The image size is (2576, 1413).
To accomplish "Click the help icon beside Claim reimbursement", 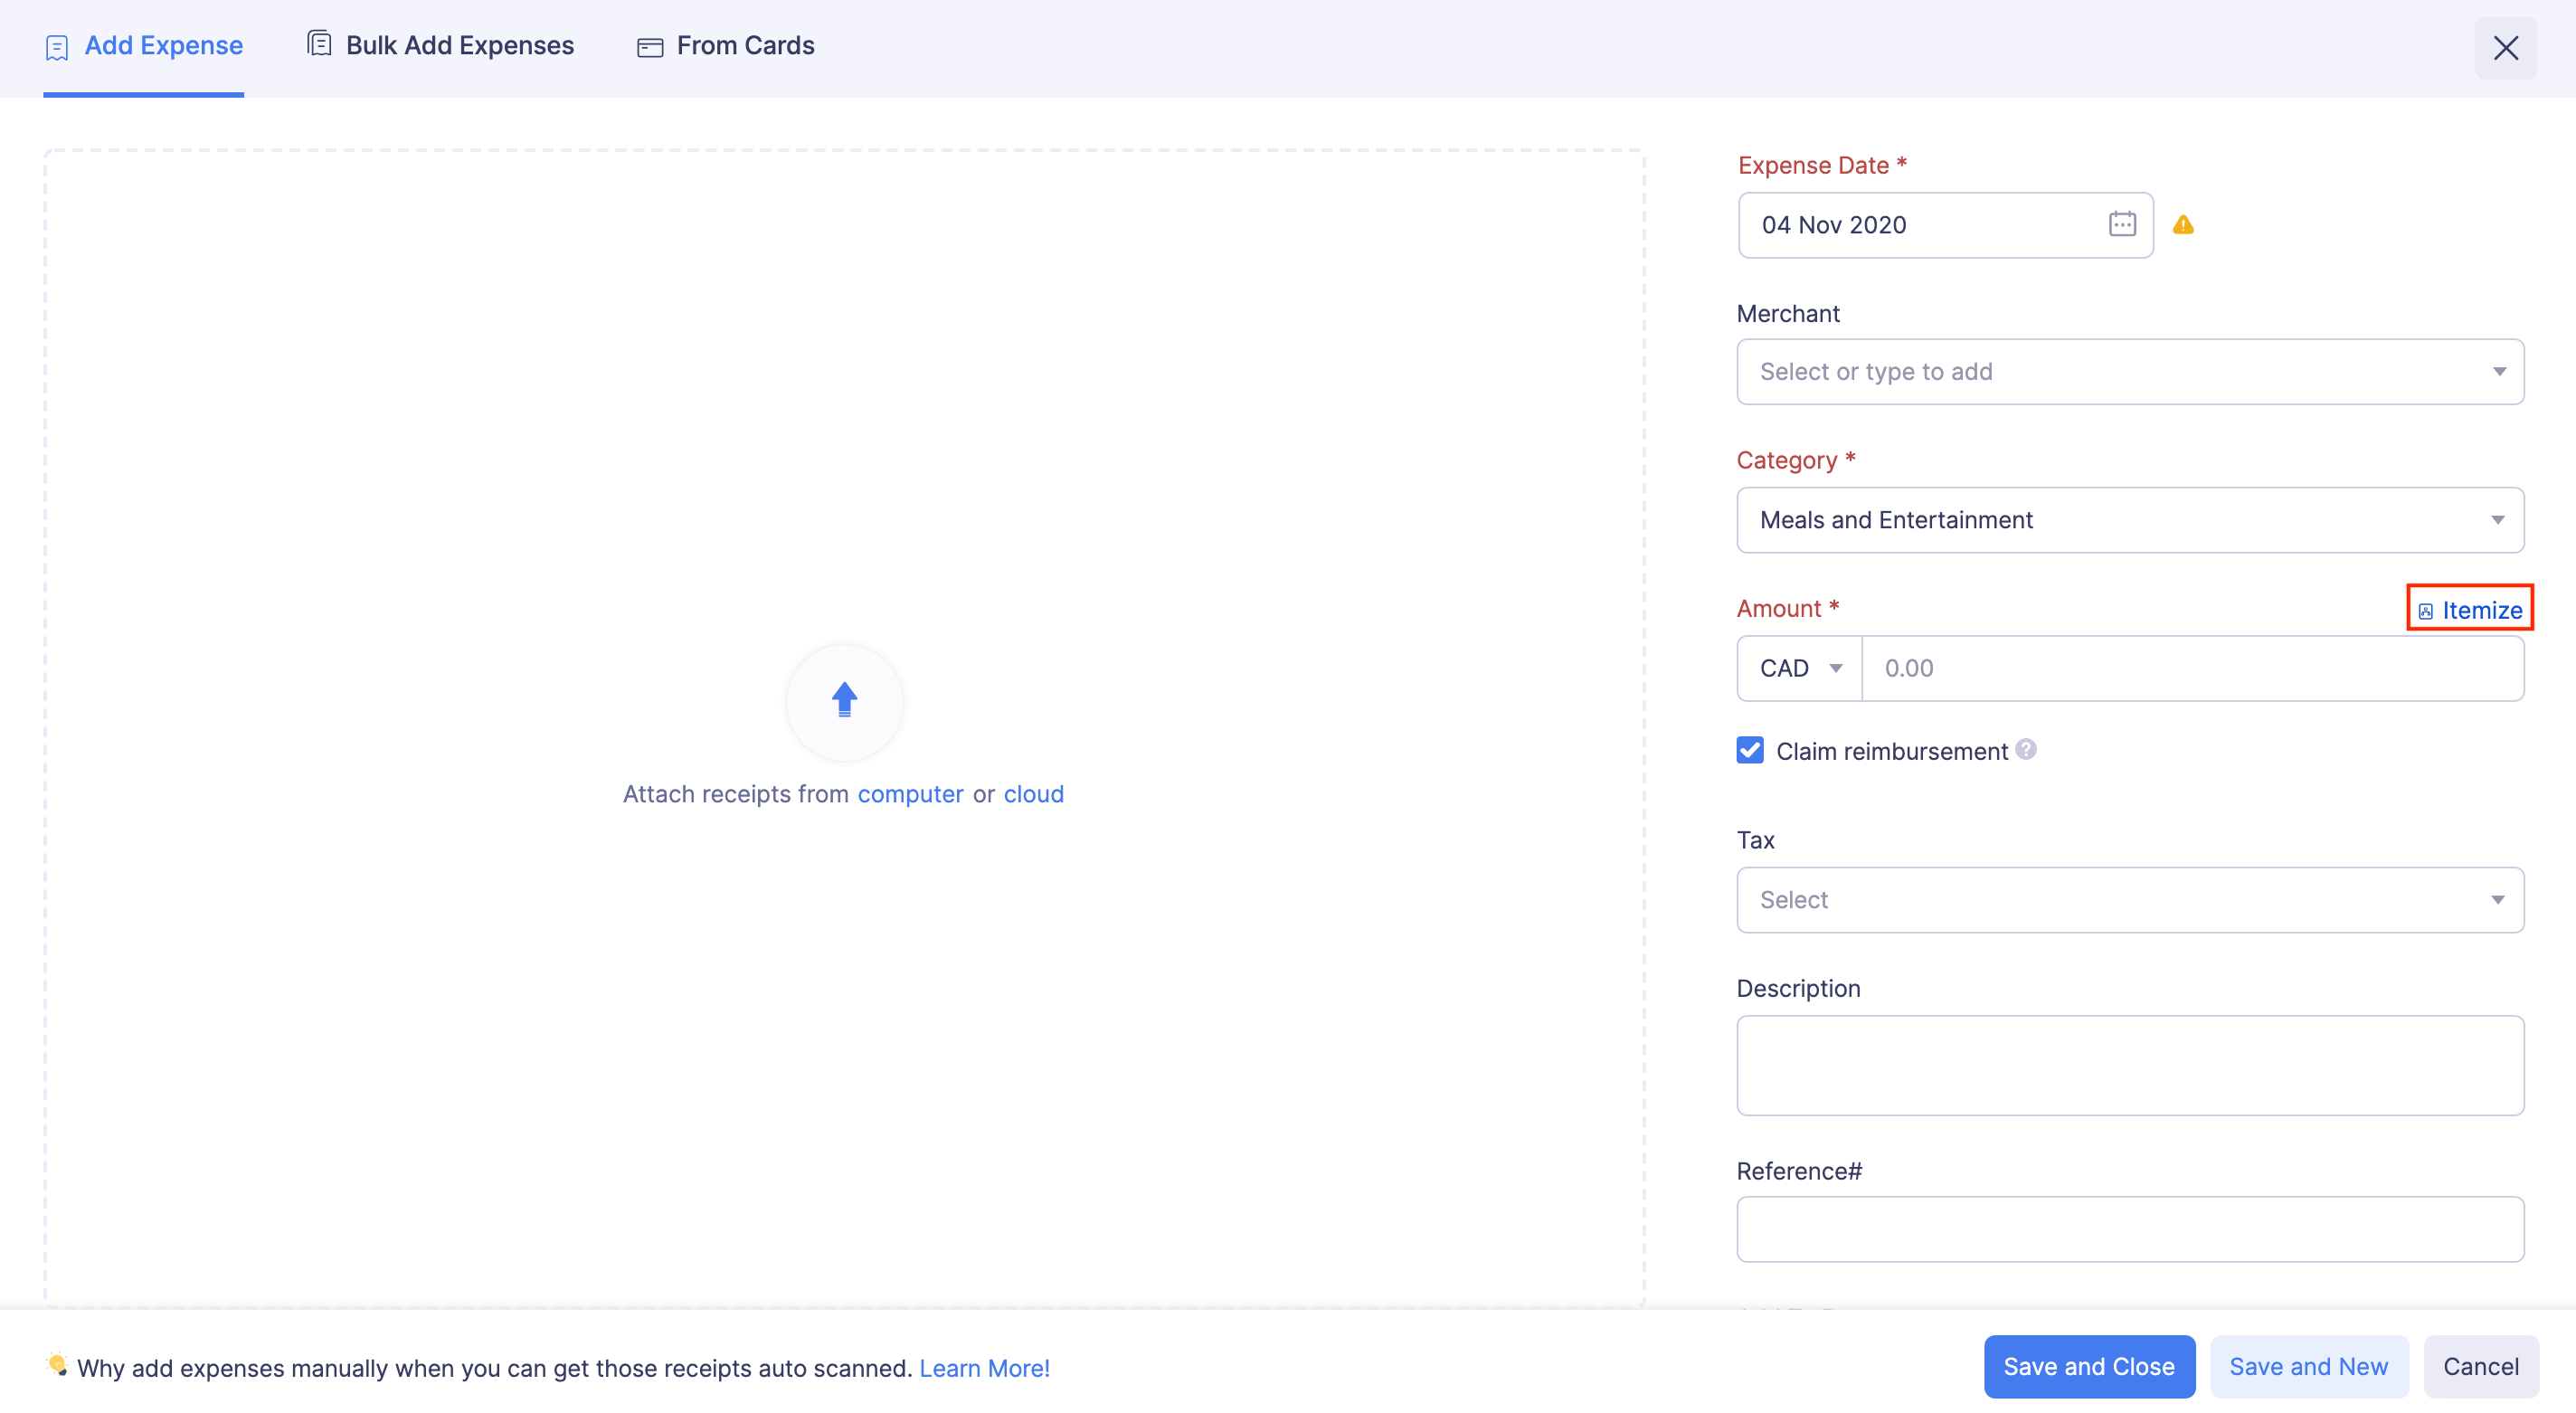I will [2026, 748].
